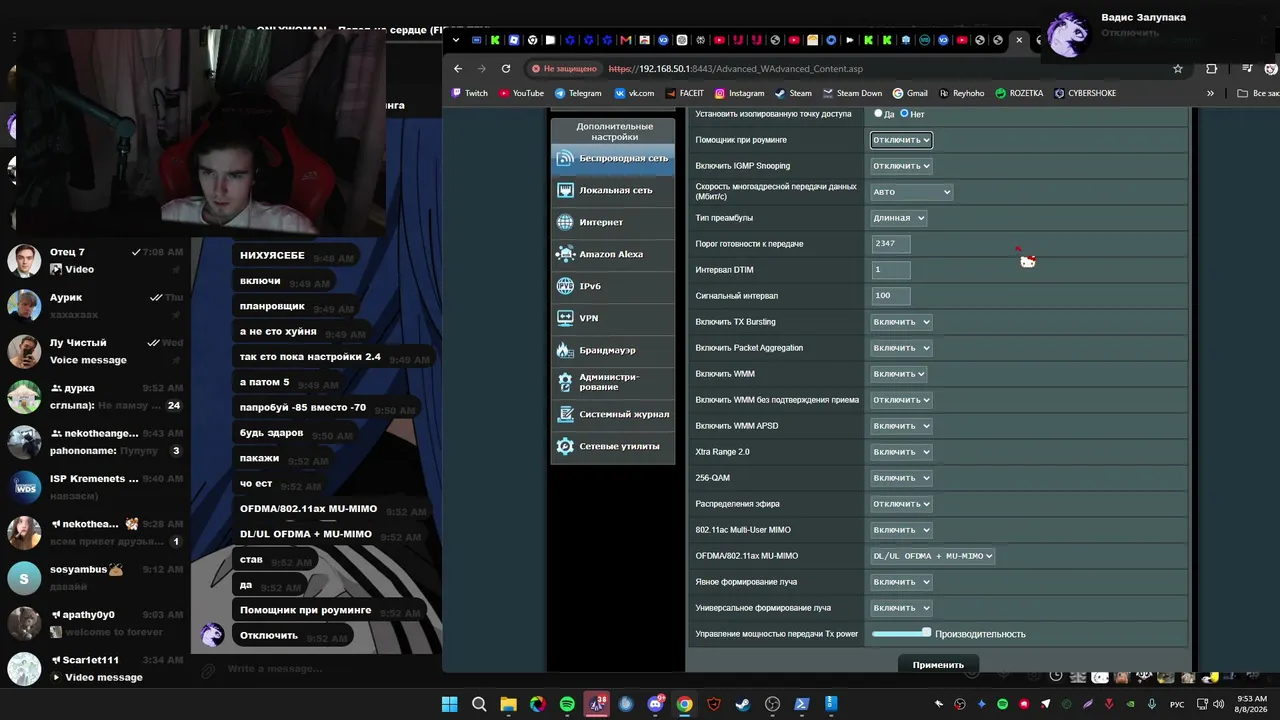Open the Twitch bookmark
Viewport: 1280px width, 720px height.
click(x=470, y=93)
